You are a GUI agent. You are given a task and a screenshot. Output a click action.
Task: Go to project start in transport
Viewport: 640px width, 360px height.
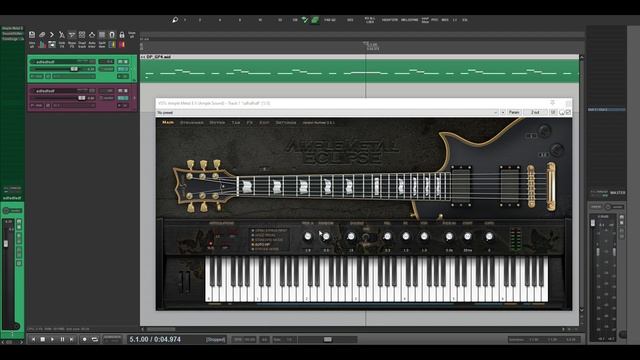tap(33, 339)
